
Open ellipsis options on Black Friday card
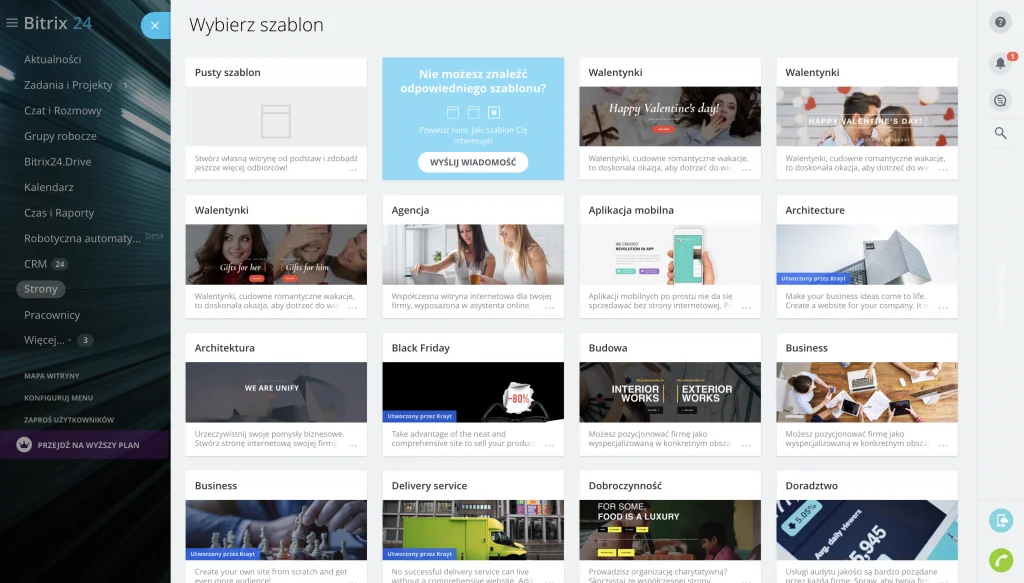[549, 446]
